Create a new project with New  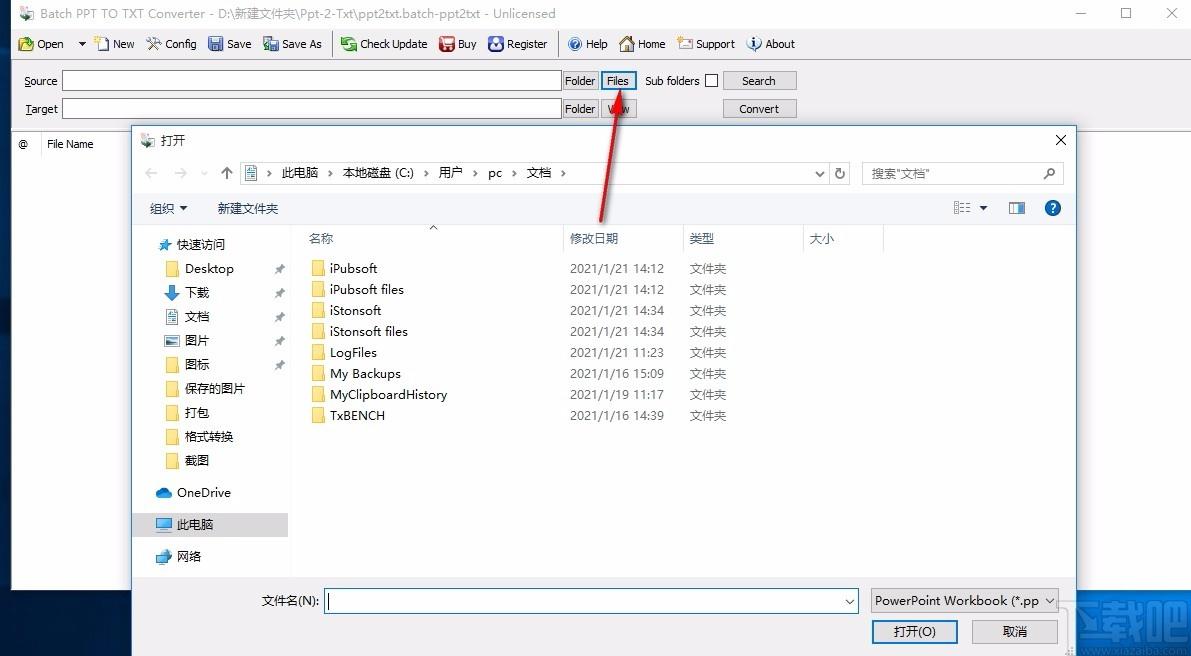point(115,44)
